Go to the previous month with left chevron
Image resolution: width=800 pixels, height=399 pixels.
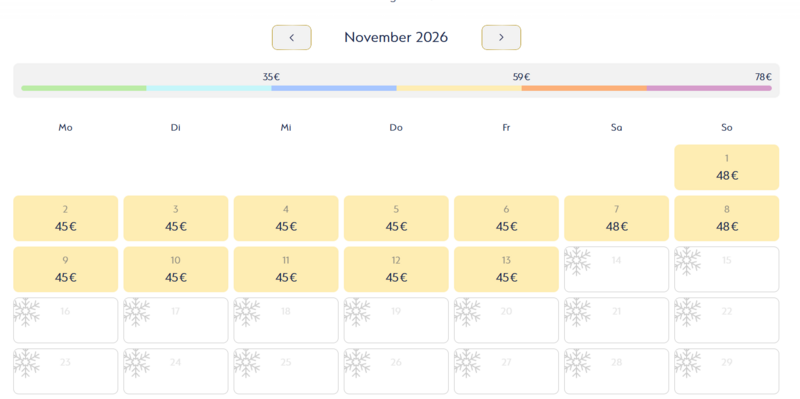point(291,37)
